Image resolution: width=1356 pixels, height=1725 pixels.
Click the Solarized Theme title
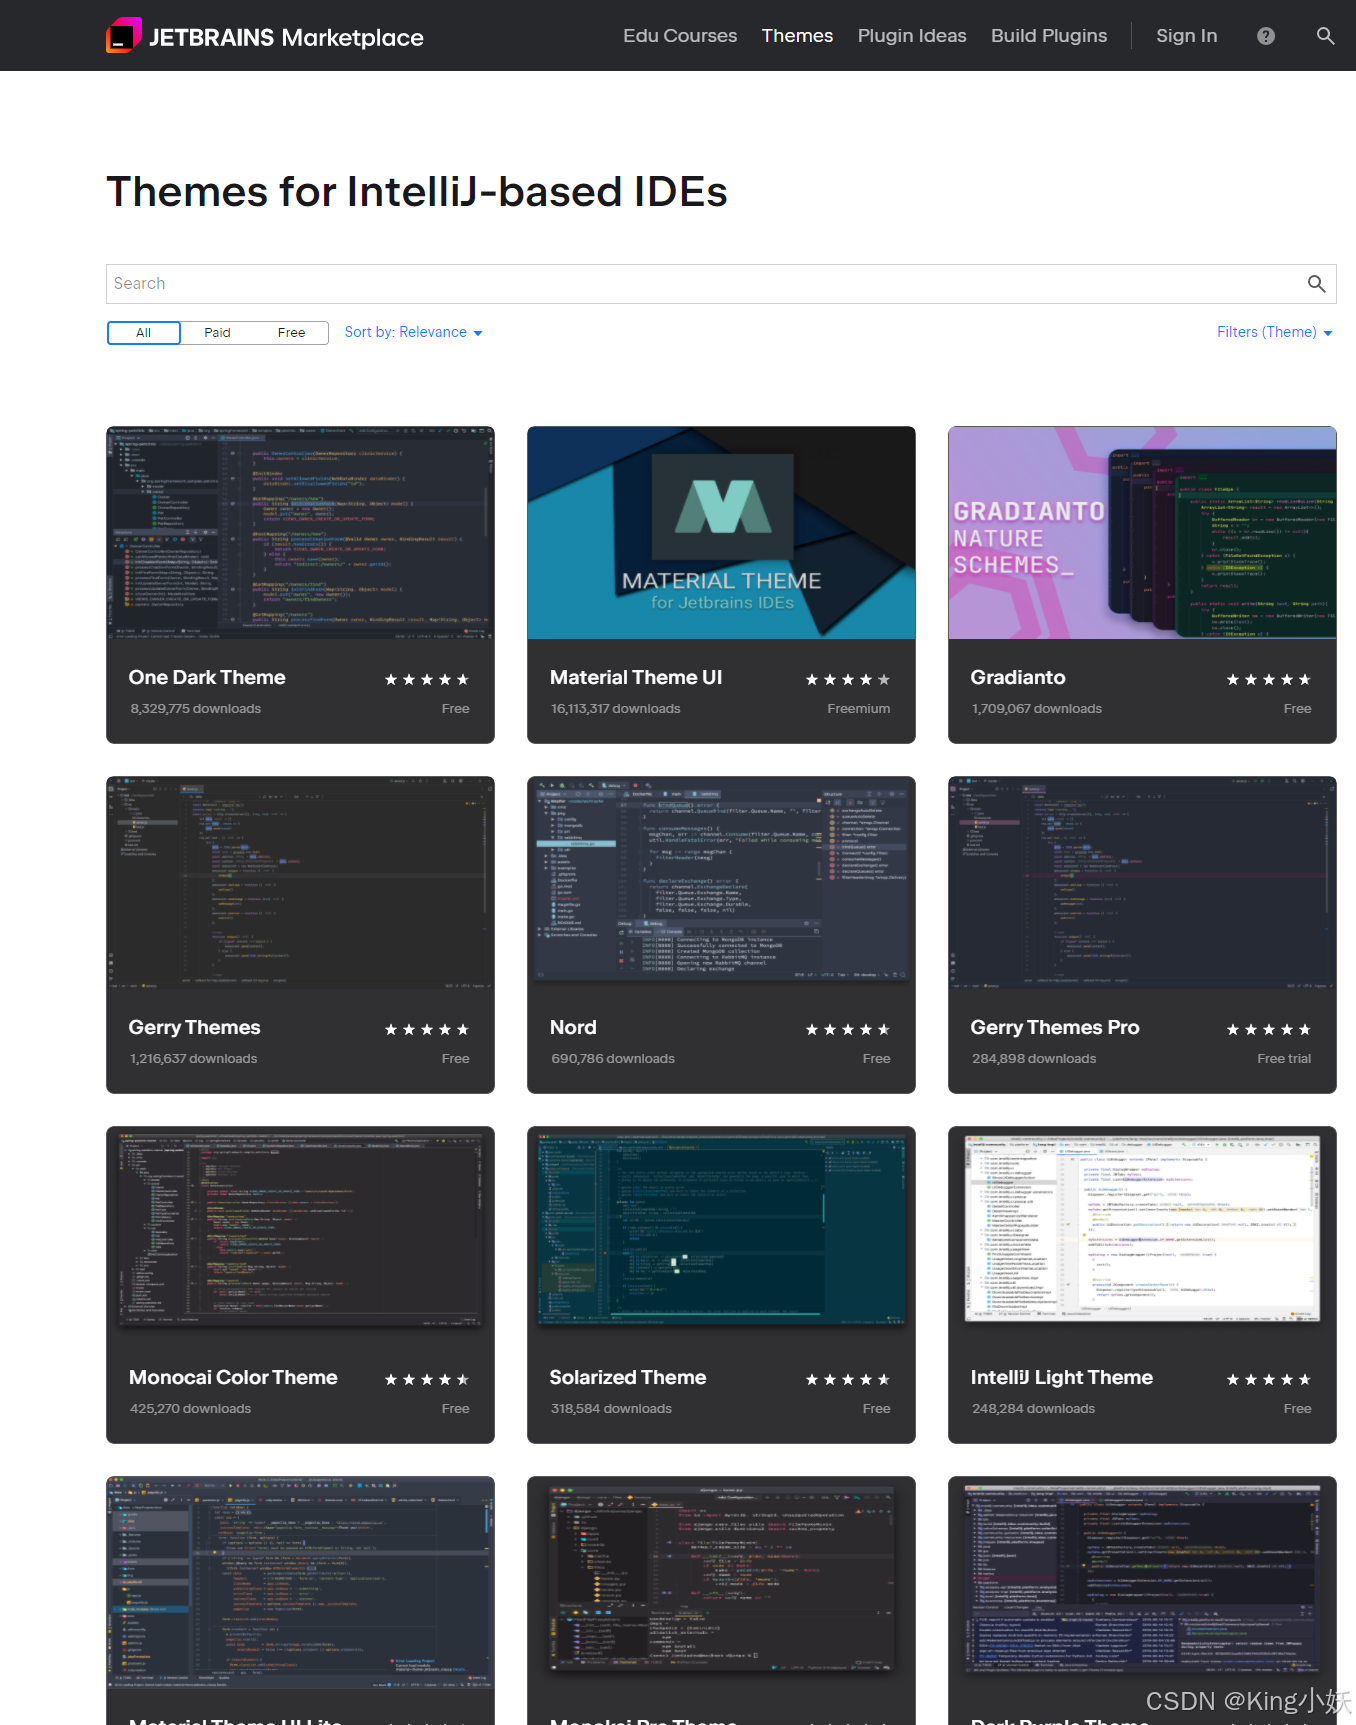coord(628,1377)
